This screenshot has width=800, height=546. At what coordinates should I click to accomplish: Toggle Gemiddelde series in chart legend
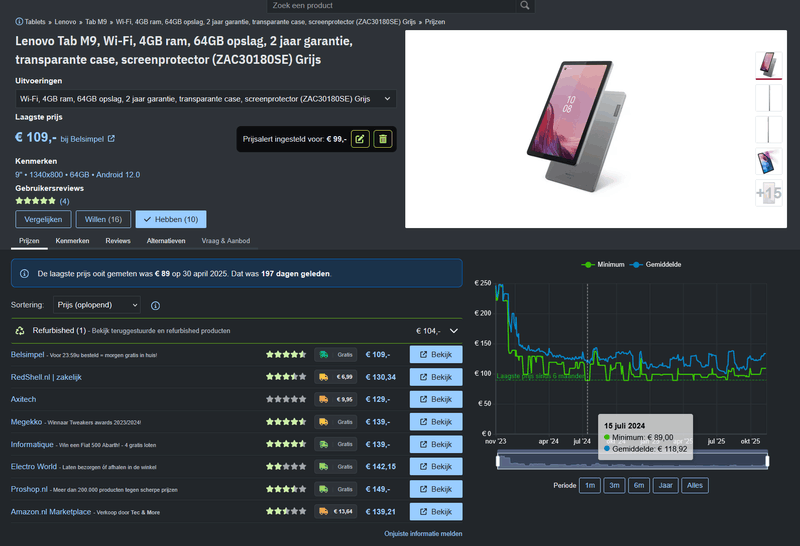click(x=656, y=264)
